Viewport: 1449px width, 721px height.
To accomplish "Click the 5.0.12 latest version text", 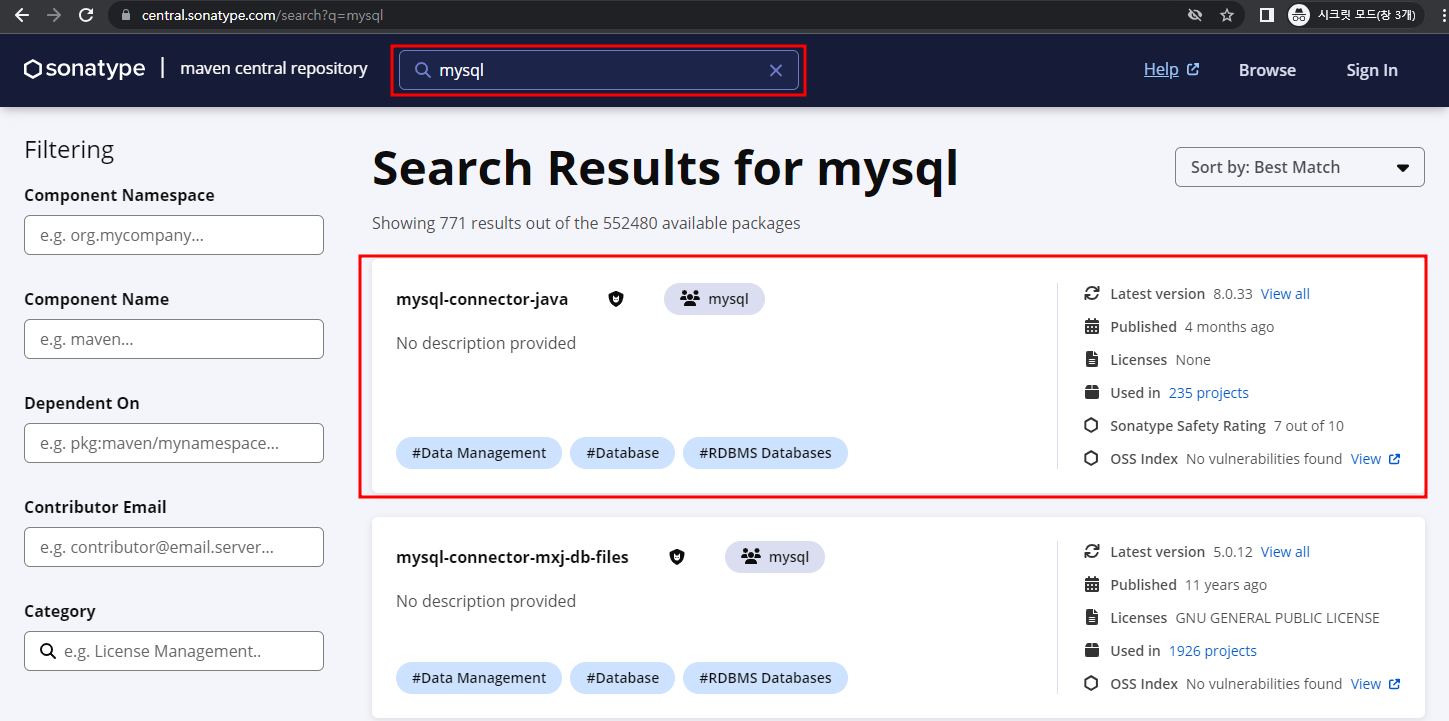I will (x=1232, y=551).
